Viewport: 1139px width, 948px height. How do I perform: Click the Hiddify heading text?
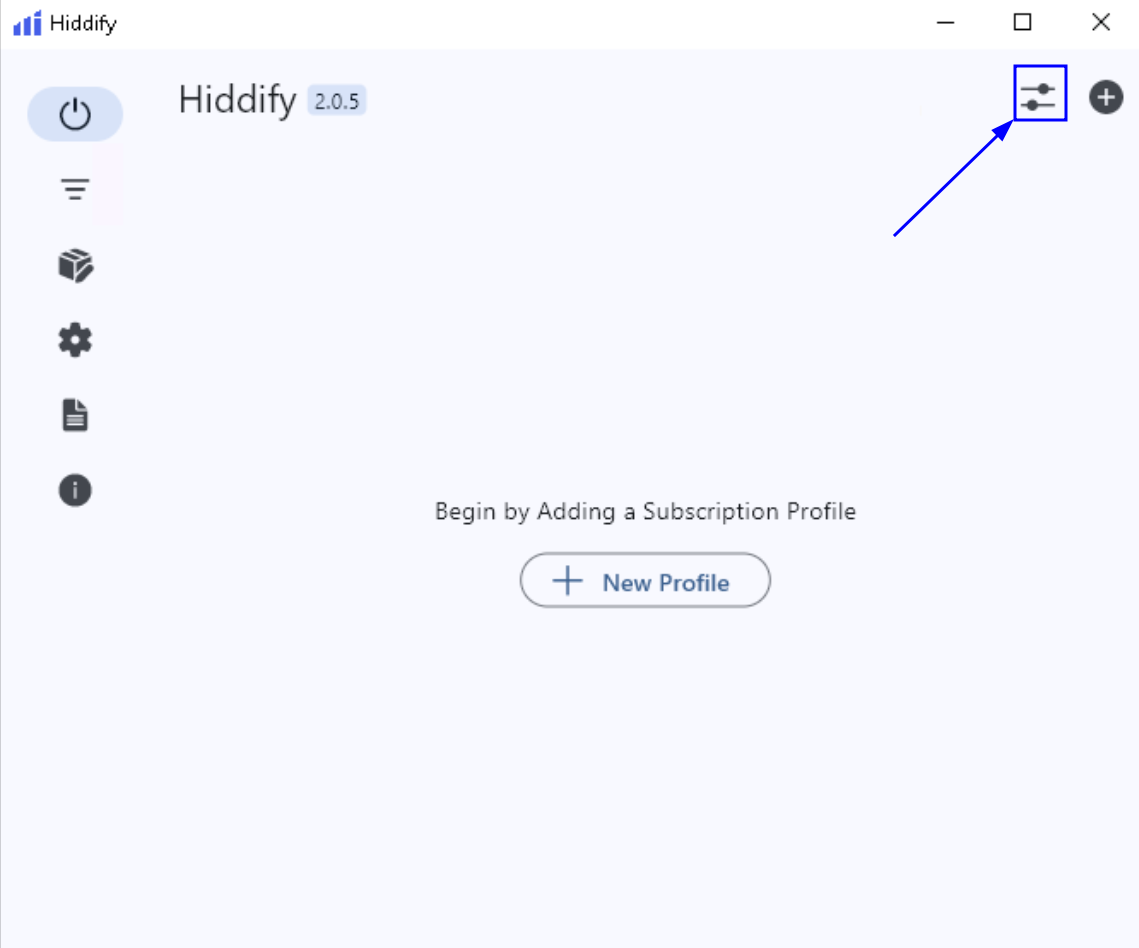(x=237, y=100)
